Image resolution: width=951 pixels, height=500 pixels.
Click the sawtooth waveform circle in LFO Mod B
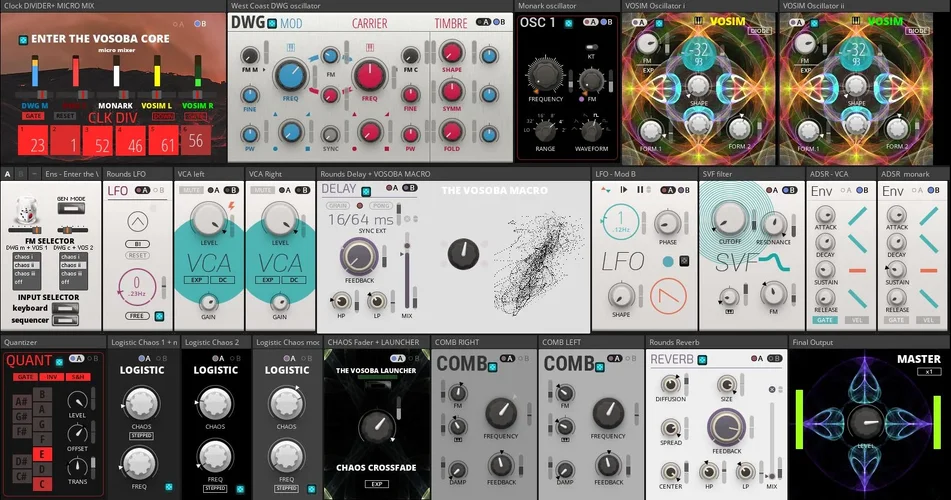coord(668,296)
